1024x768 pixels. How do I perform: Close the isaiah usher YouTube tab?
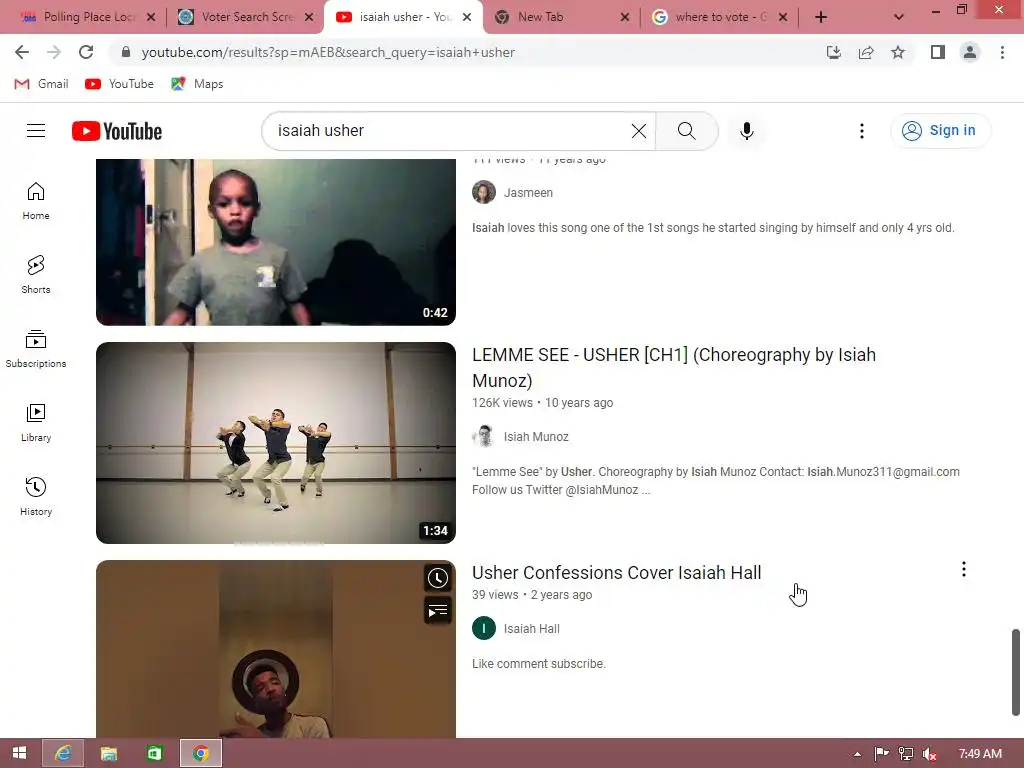pyautogui.click(x=467, y=17)
